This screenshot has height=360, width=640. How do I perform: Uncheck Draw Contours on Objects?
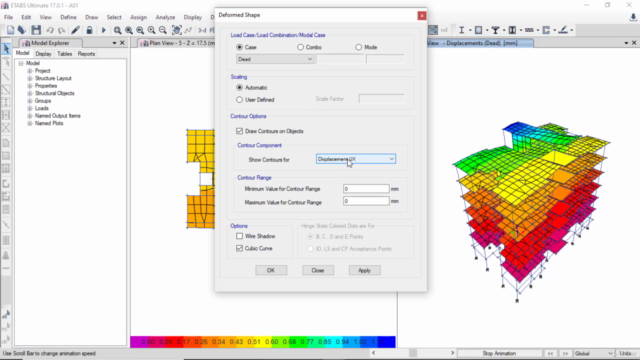point(240,131)
